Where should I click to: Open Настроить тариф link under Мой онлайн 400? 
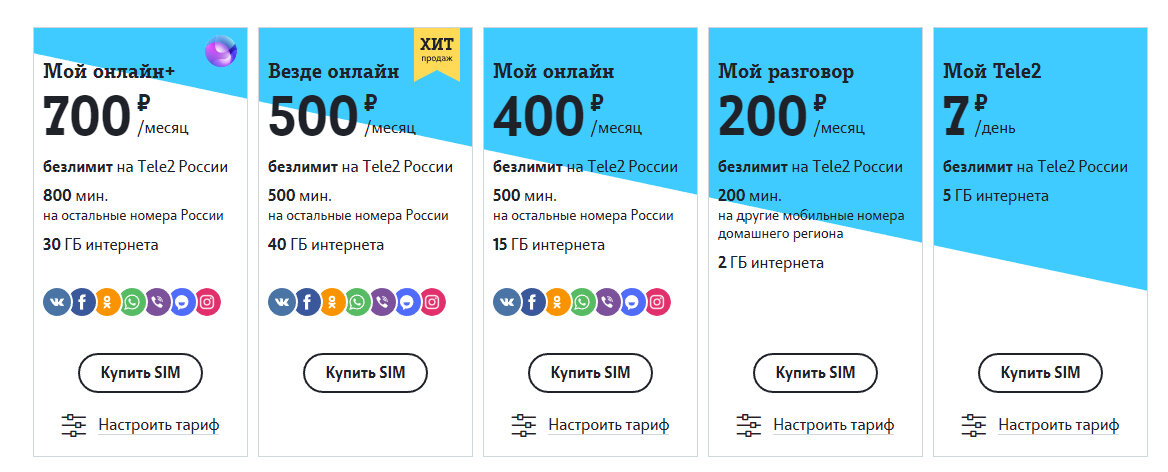click(x=609, y=425)
